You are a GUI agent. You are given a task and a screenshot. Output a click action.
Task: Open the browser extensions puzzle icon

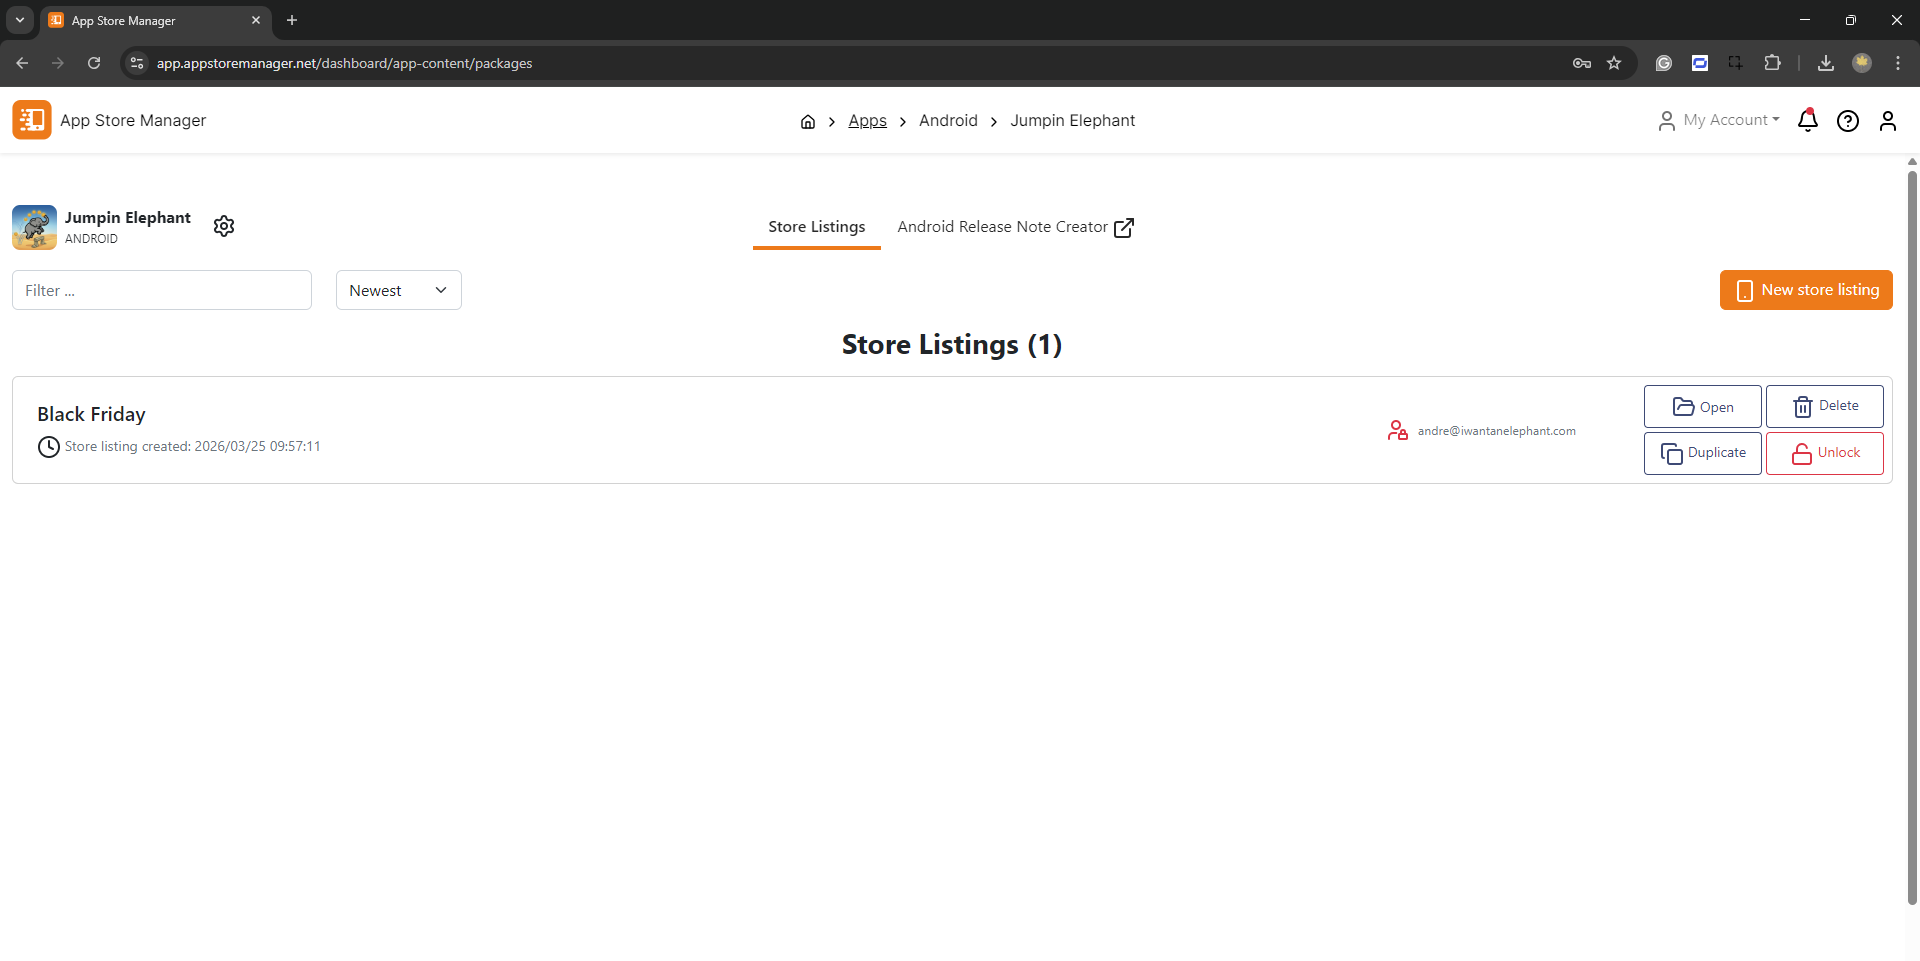tap(1772, 63)
